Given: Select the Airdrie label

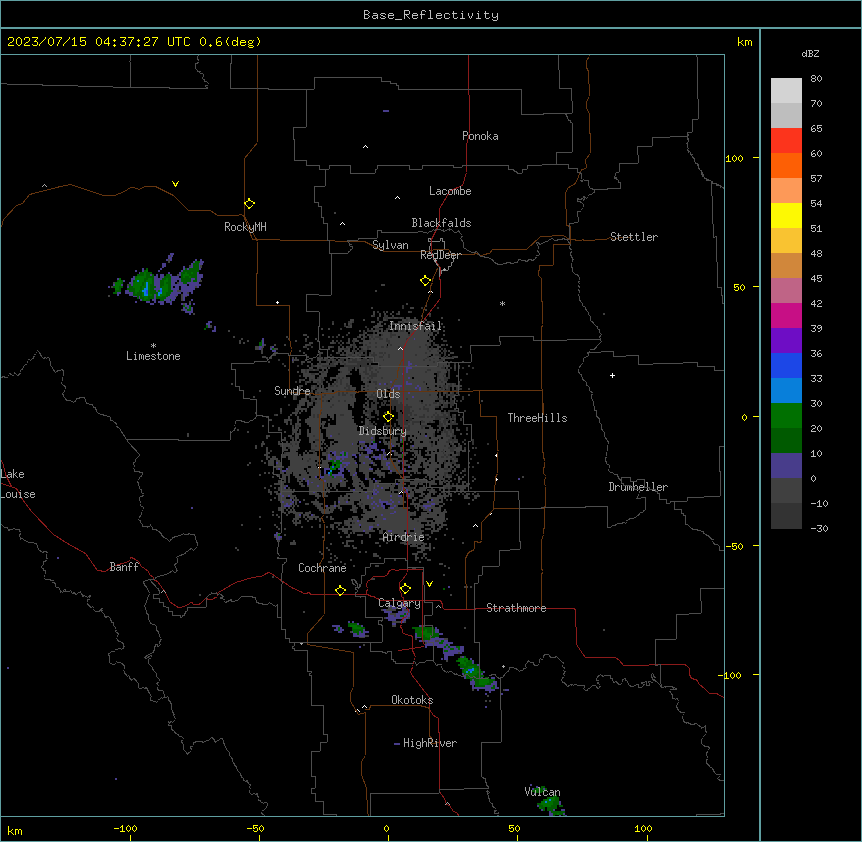Looking at the screenshot, I should pyautogui.click(x=403, y=537).
